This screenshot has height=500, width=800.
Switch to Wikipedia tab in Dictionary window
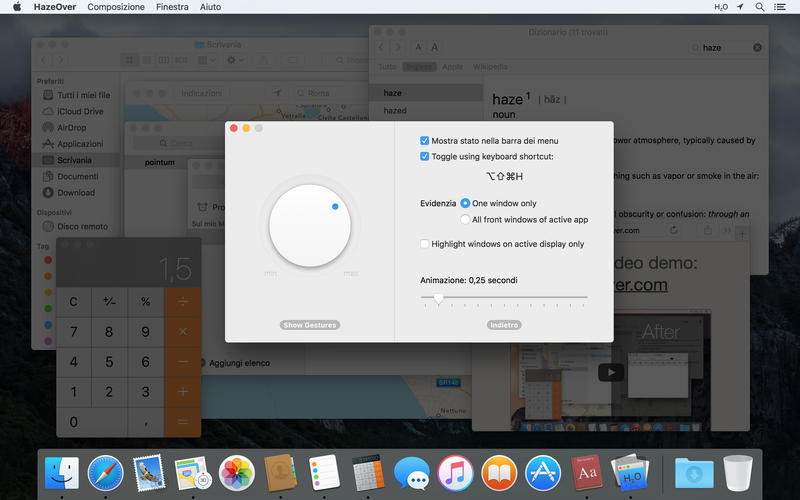490,67
